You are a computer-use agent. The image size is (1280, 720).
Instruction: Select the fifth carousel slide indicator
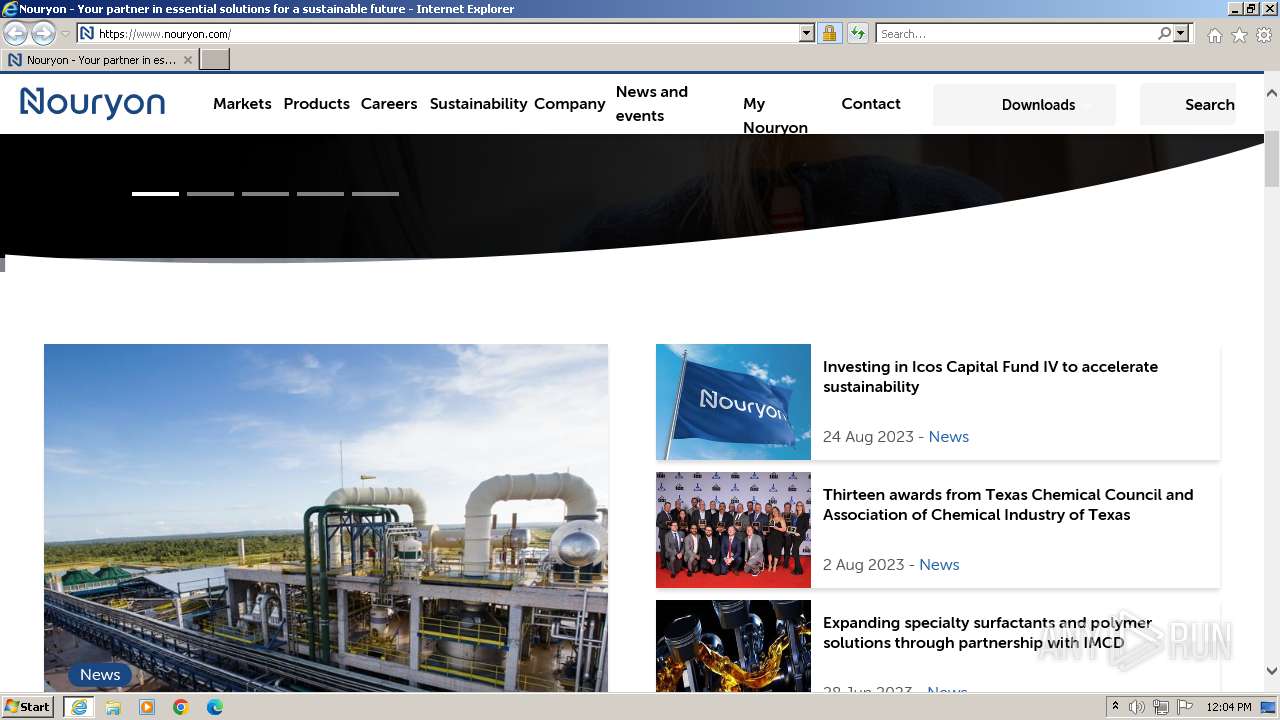coord(375,194)
